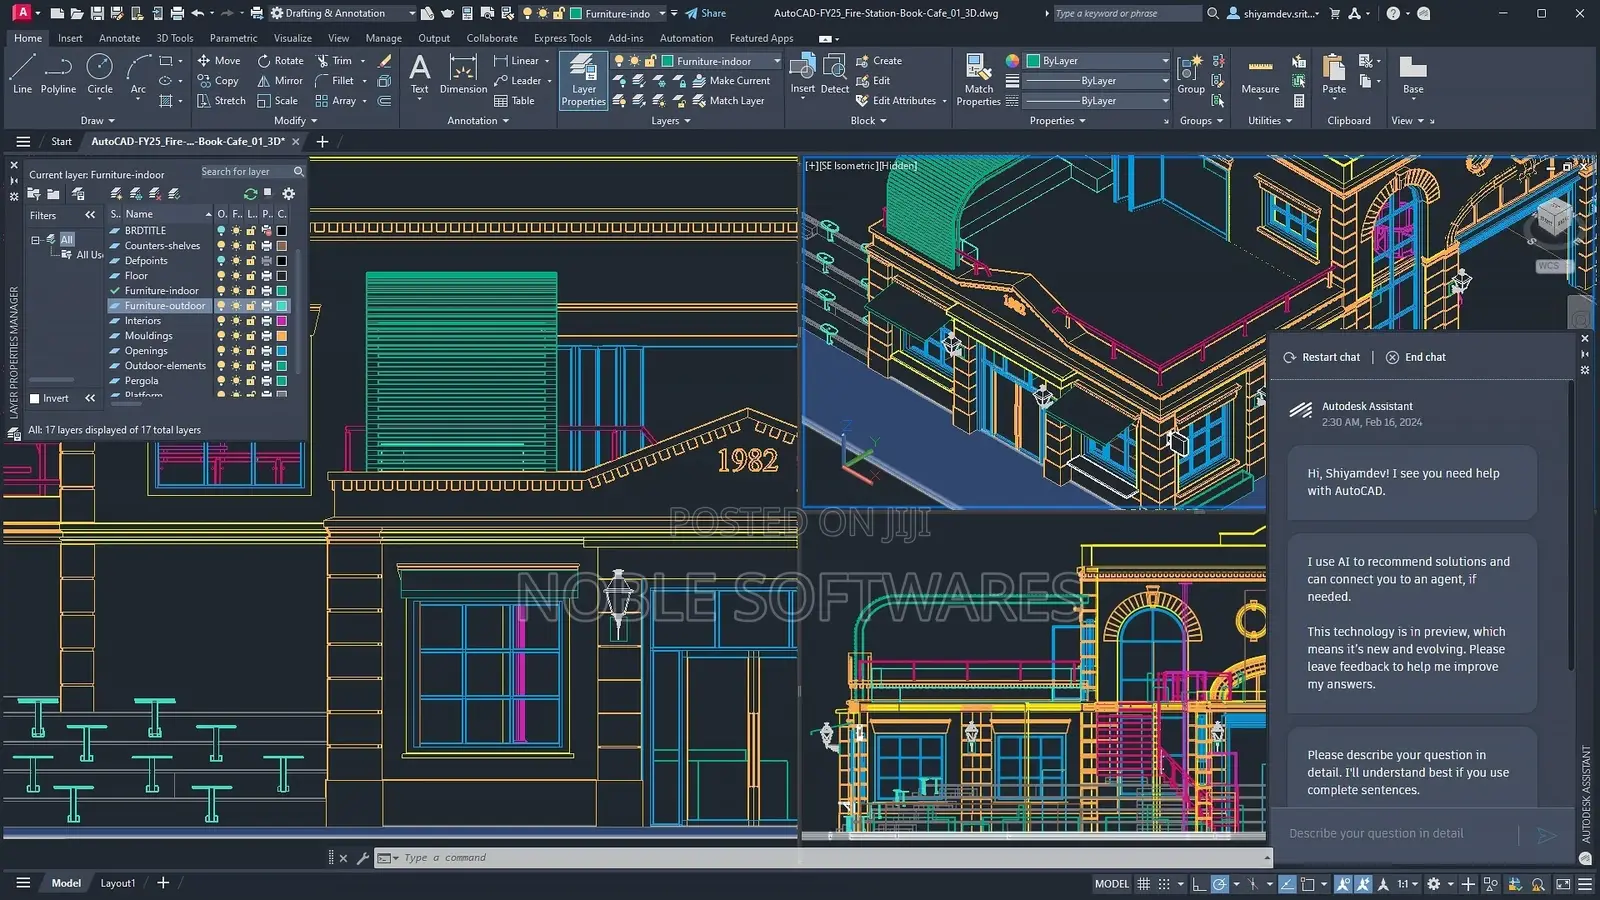The image size is (1600, 900).
Task: Select the Arc tool
Action: pyautogui.click(x=138, y=75)
